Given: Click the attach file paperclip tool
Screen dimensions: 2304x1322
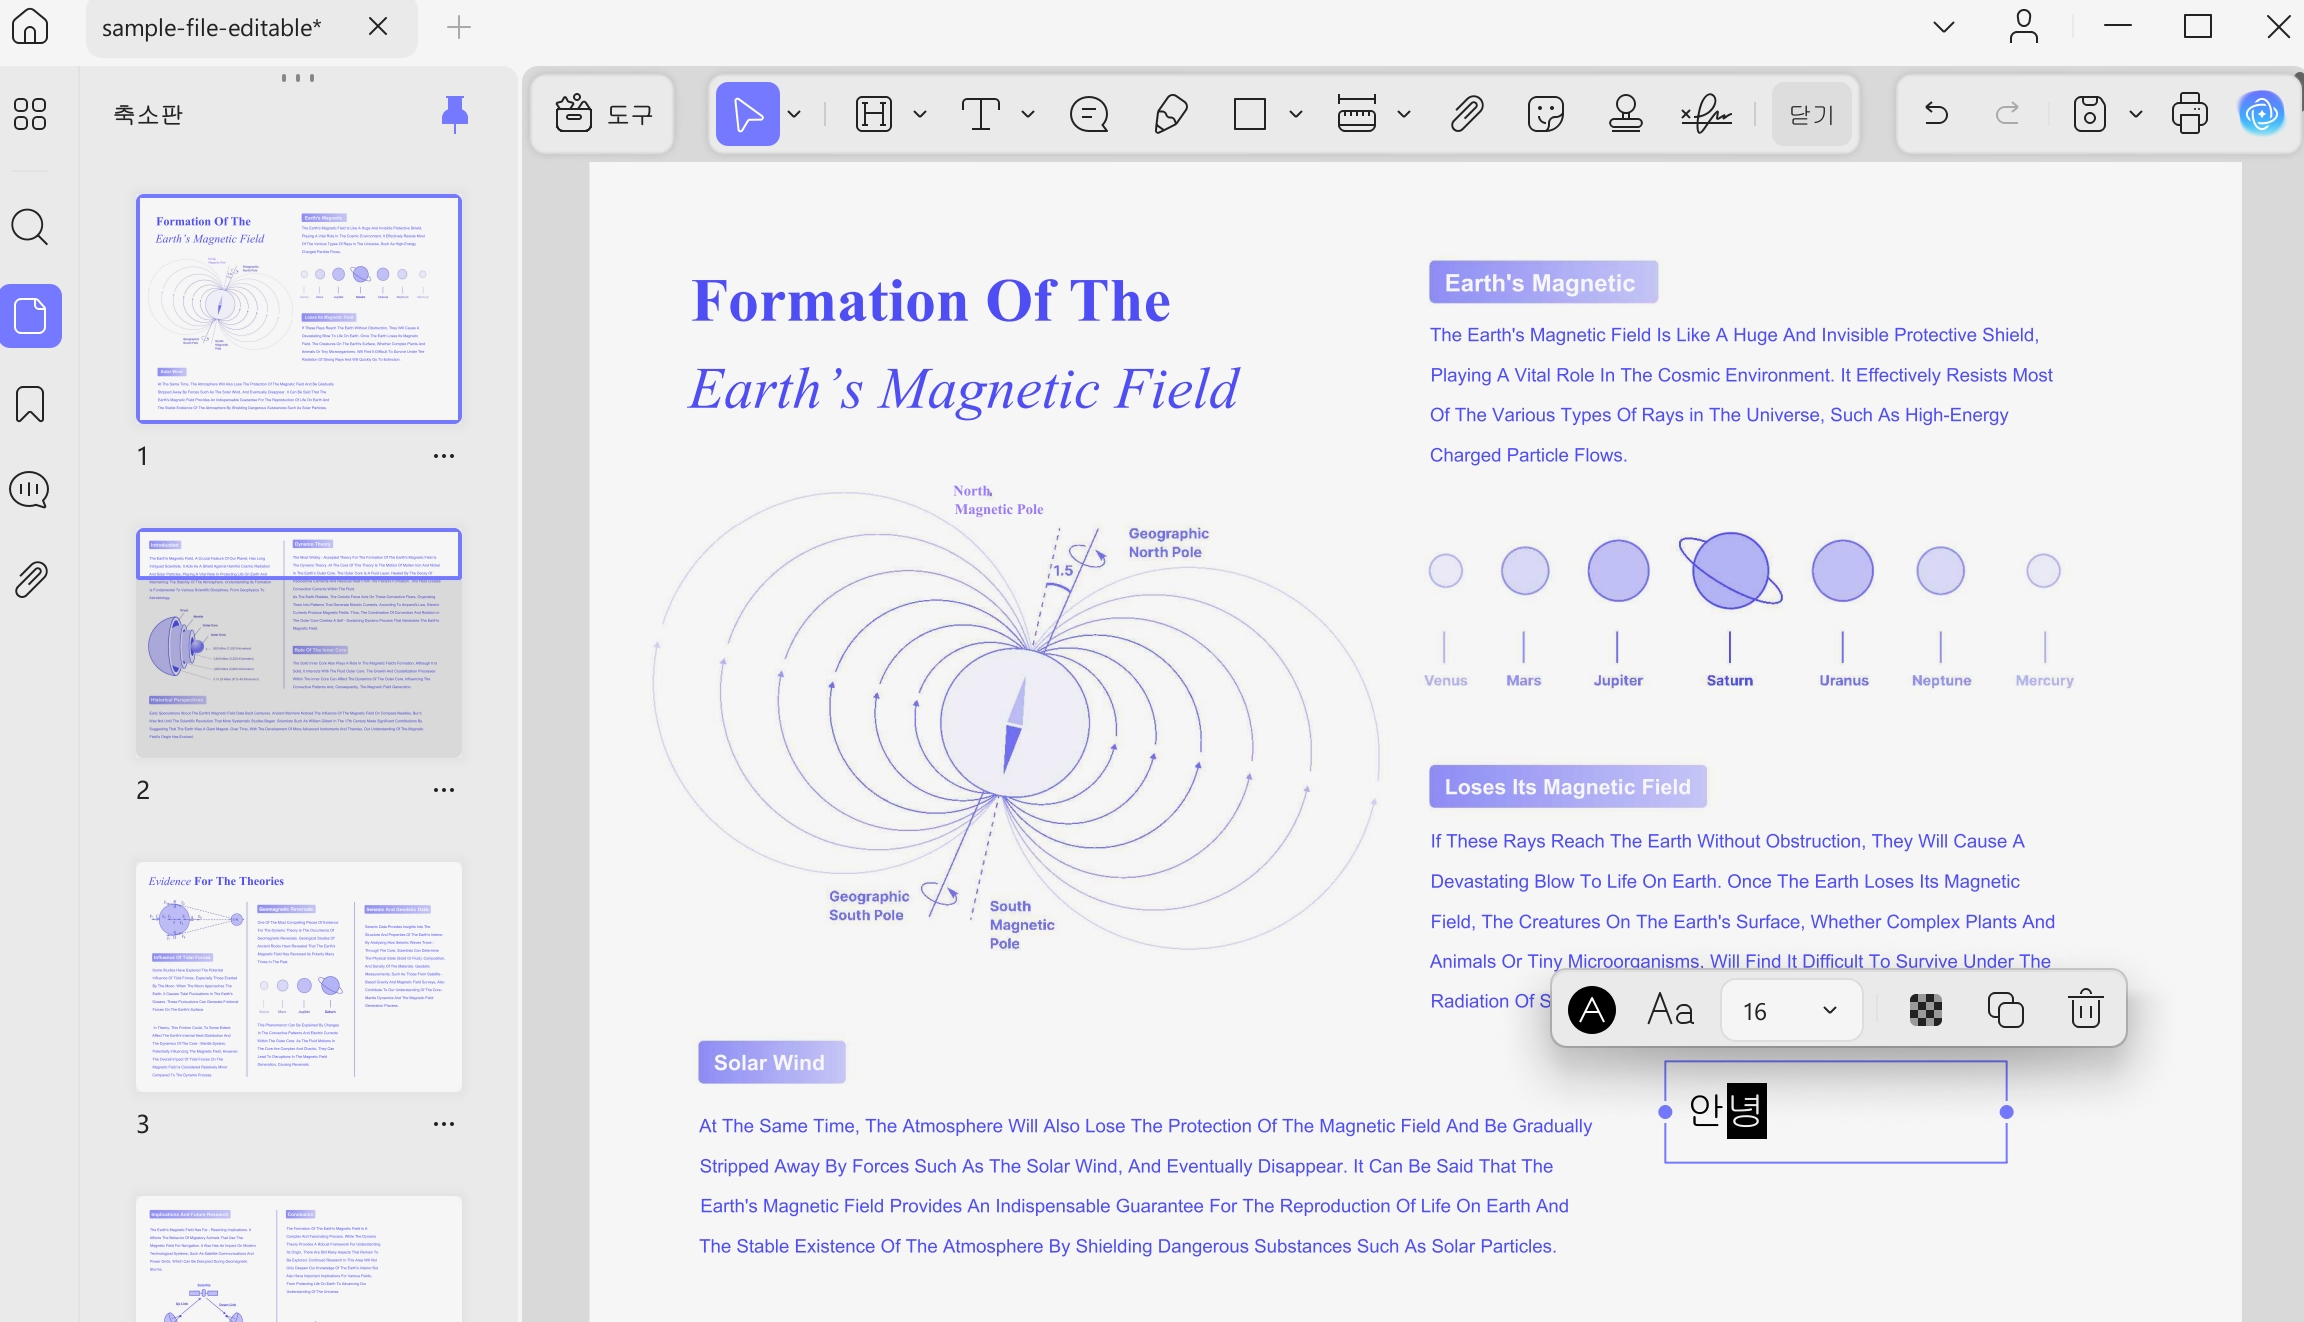Looking at the screenshot, I should pos(1467,114).
